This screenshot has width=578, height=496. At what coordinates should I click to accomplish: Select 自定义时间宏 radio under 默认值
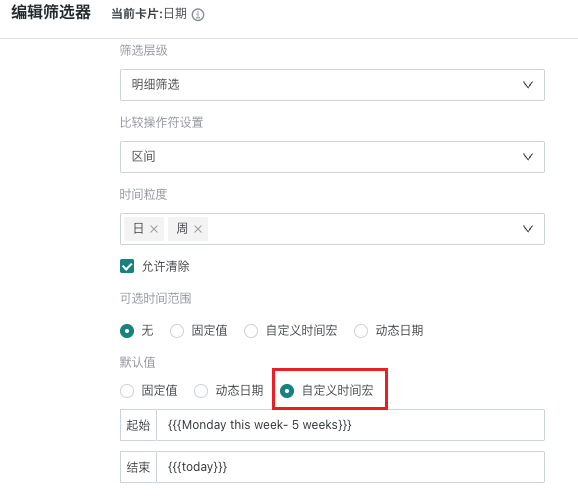click(287, 391)
